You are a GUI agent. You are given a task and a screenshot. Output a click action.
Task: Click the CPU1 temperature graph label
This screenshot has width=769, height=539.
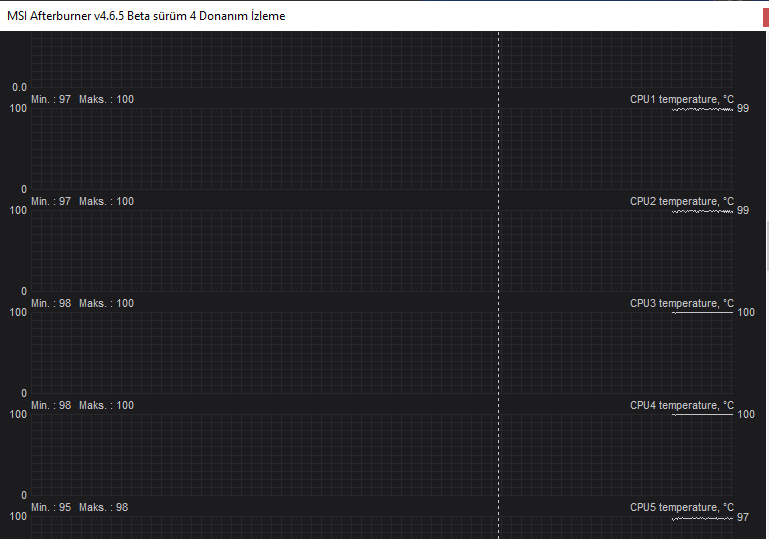(x=682, y=100)
